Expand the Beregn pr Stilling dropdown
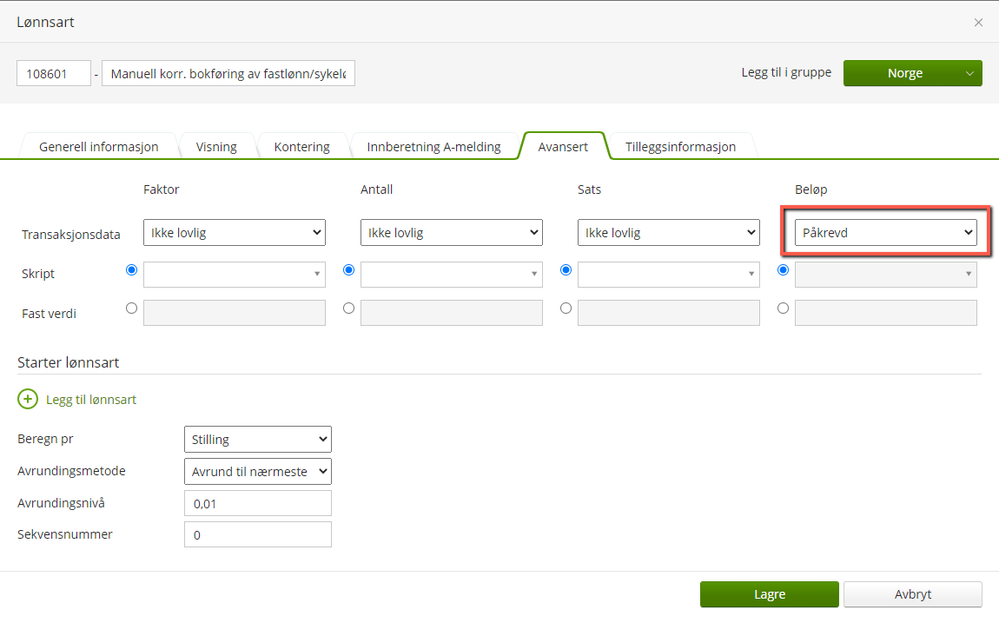Image resolution: width=999 pixels, height=617 pixels. (x=257, y=439)
